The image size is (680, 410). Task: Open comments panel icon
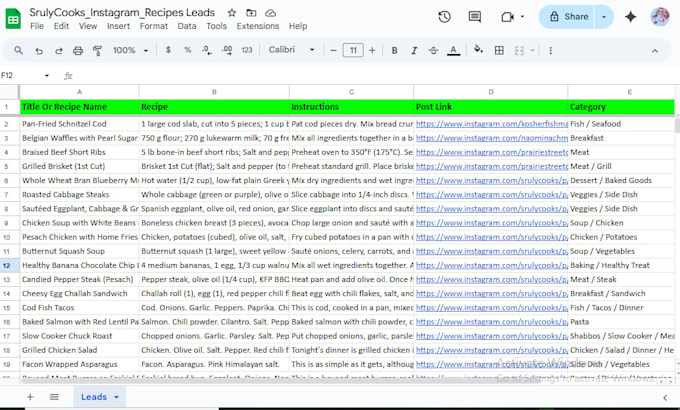[x=475, y=17]
